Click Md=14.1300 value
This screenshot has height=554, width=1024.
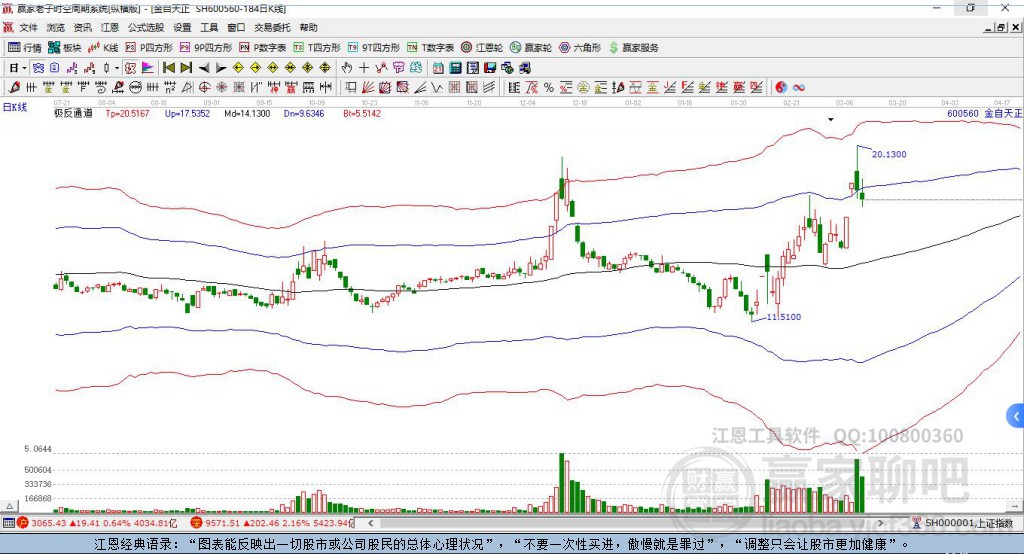click(247, 114)
